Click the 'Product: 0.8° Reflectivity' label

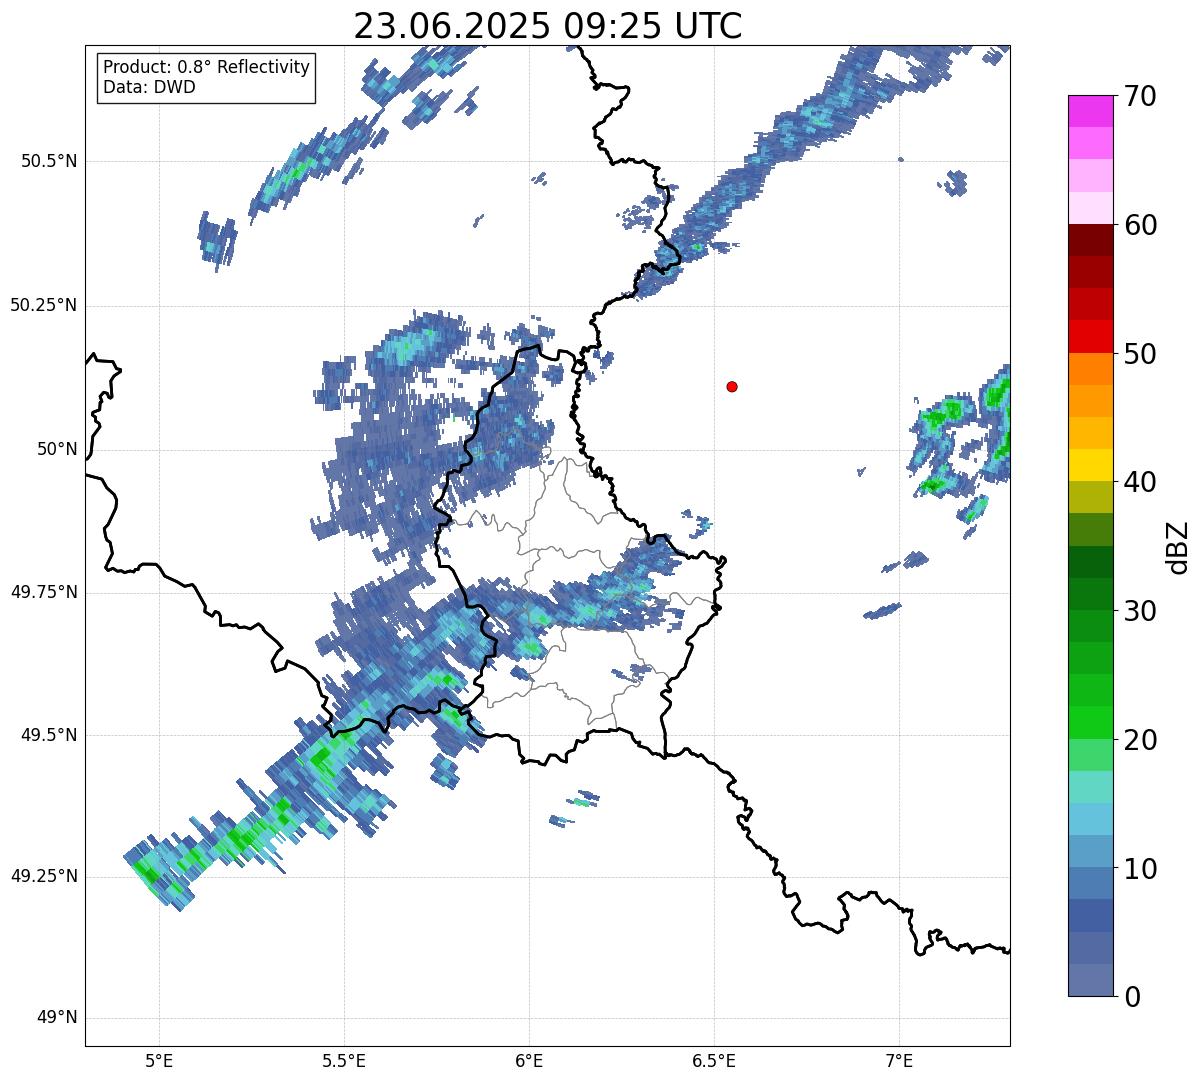[207, 67]
